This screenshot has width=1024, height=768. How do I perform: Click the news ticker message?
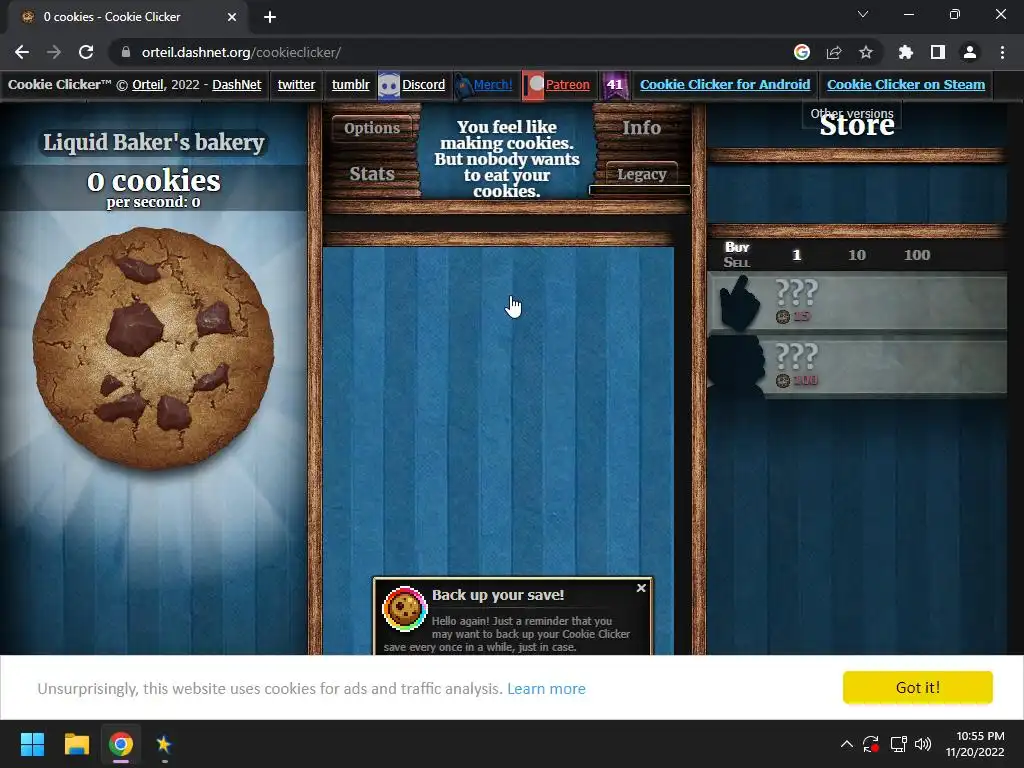click(x=506, y=159)
